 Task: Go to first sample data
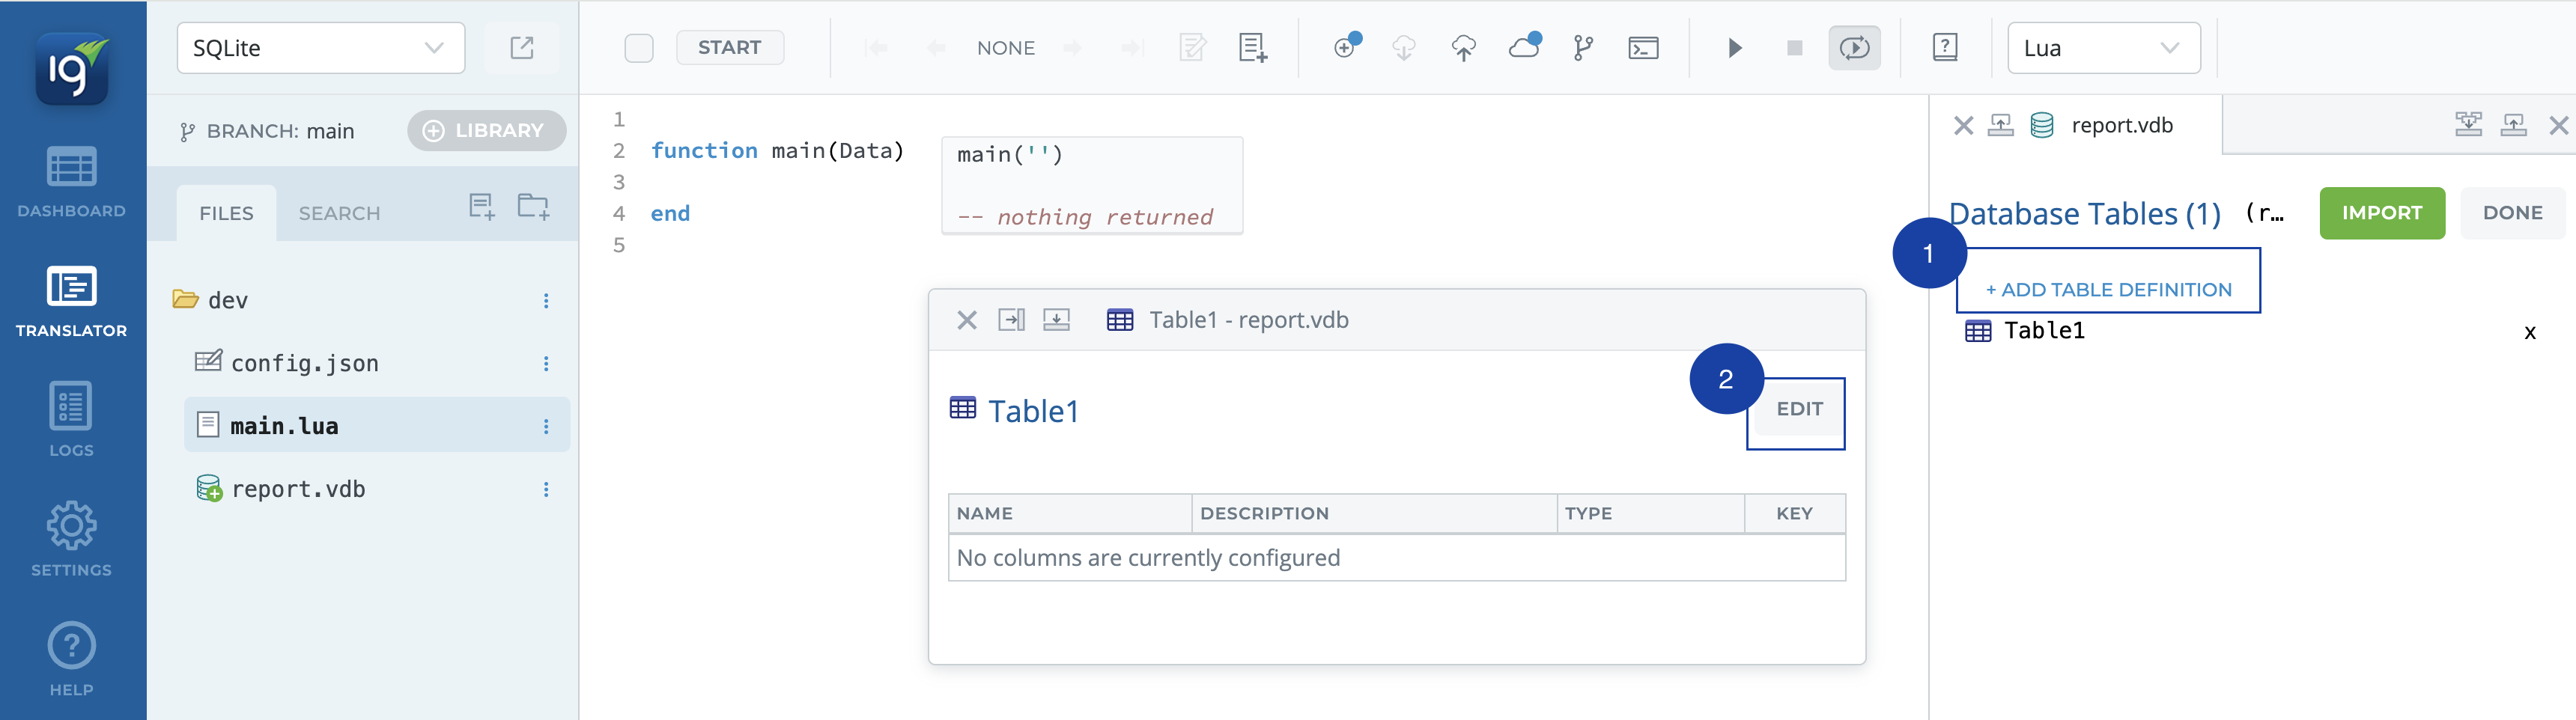877,48
